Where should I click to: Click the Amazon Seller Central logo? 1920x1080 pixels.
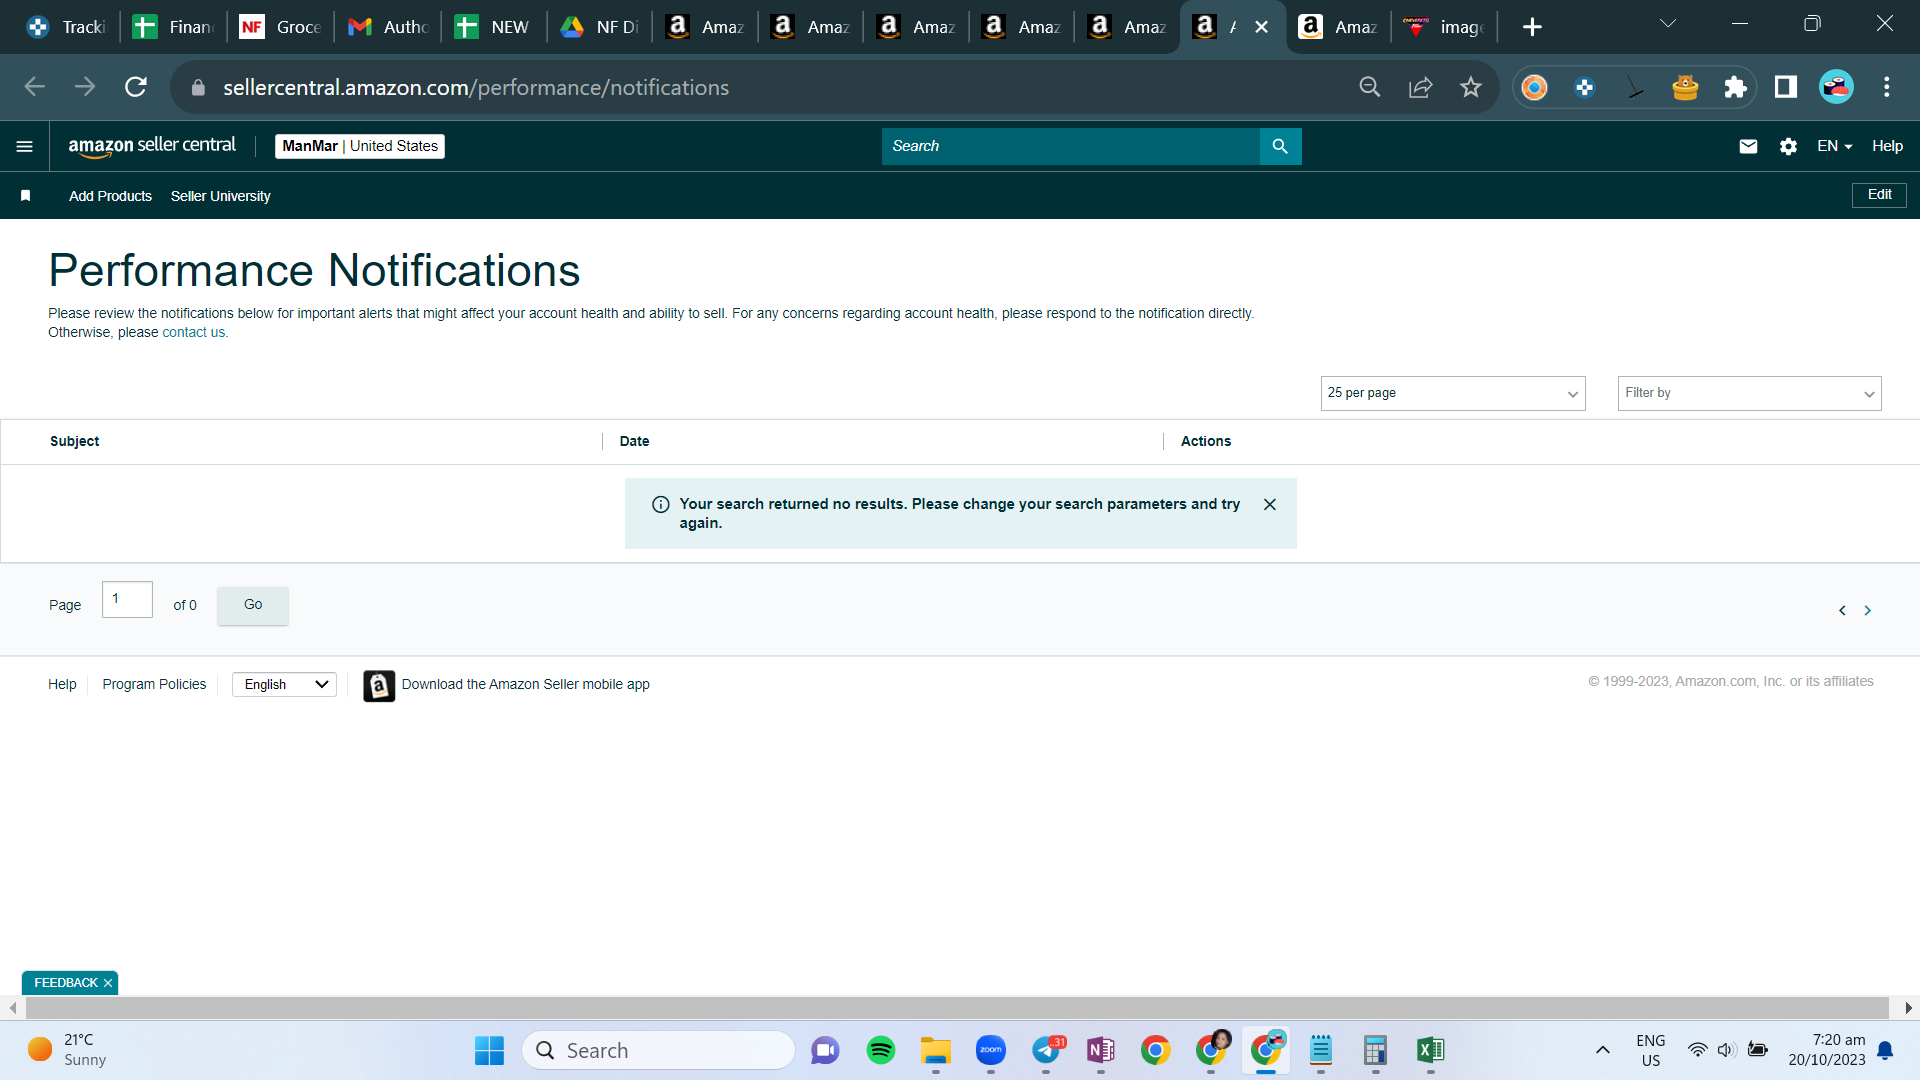point(152,146)
